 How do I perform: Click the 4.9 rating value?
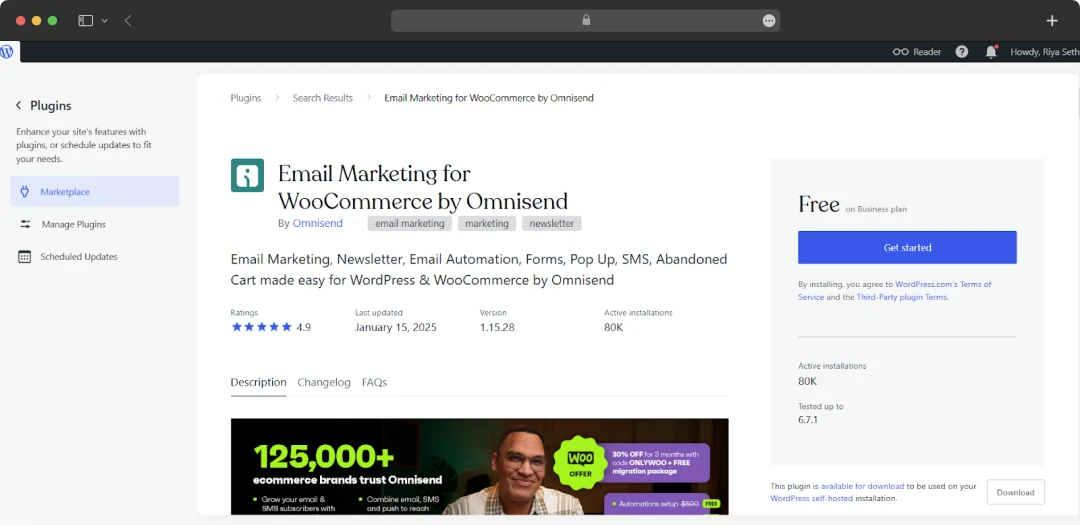pyautogui.click(x=304, y=327)
